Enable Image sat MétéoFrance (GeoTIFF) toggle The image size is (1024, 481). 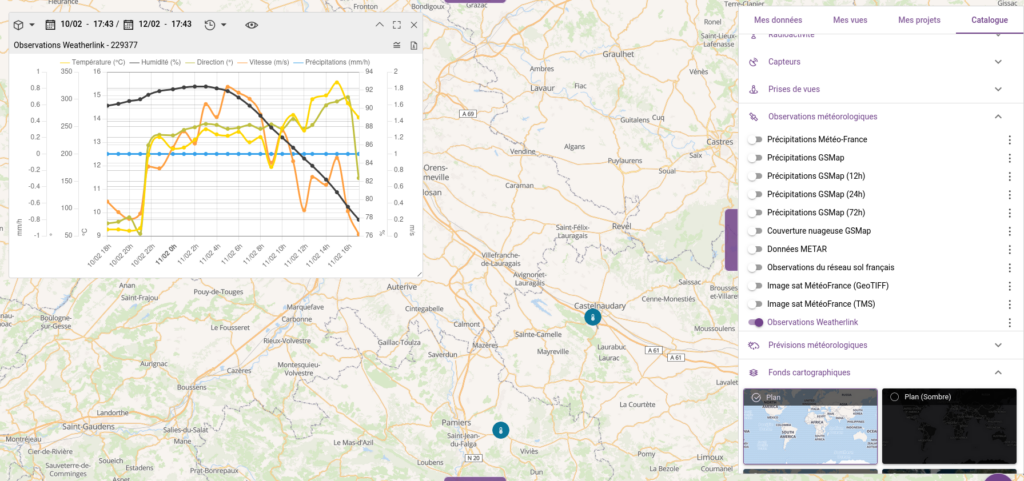click(756, 286)
